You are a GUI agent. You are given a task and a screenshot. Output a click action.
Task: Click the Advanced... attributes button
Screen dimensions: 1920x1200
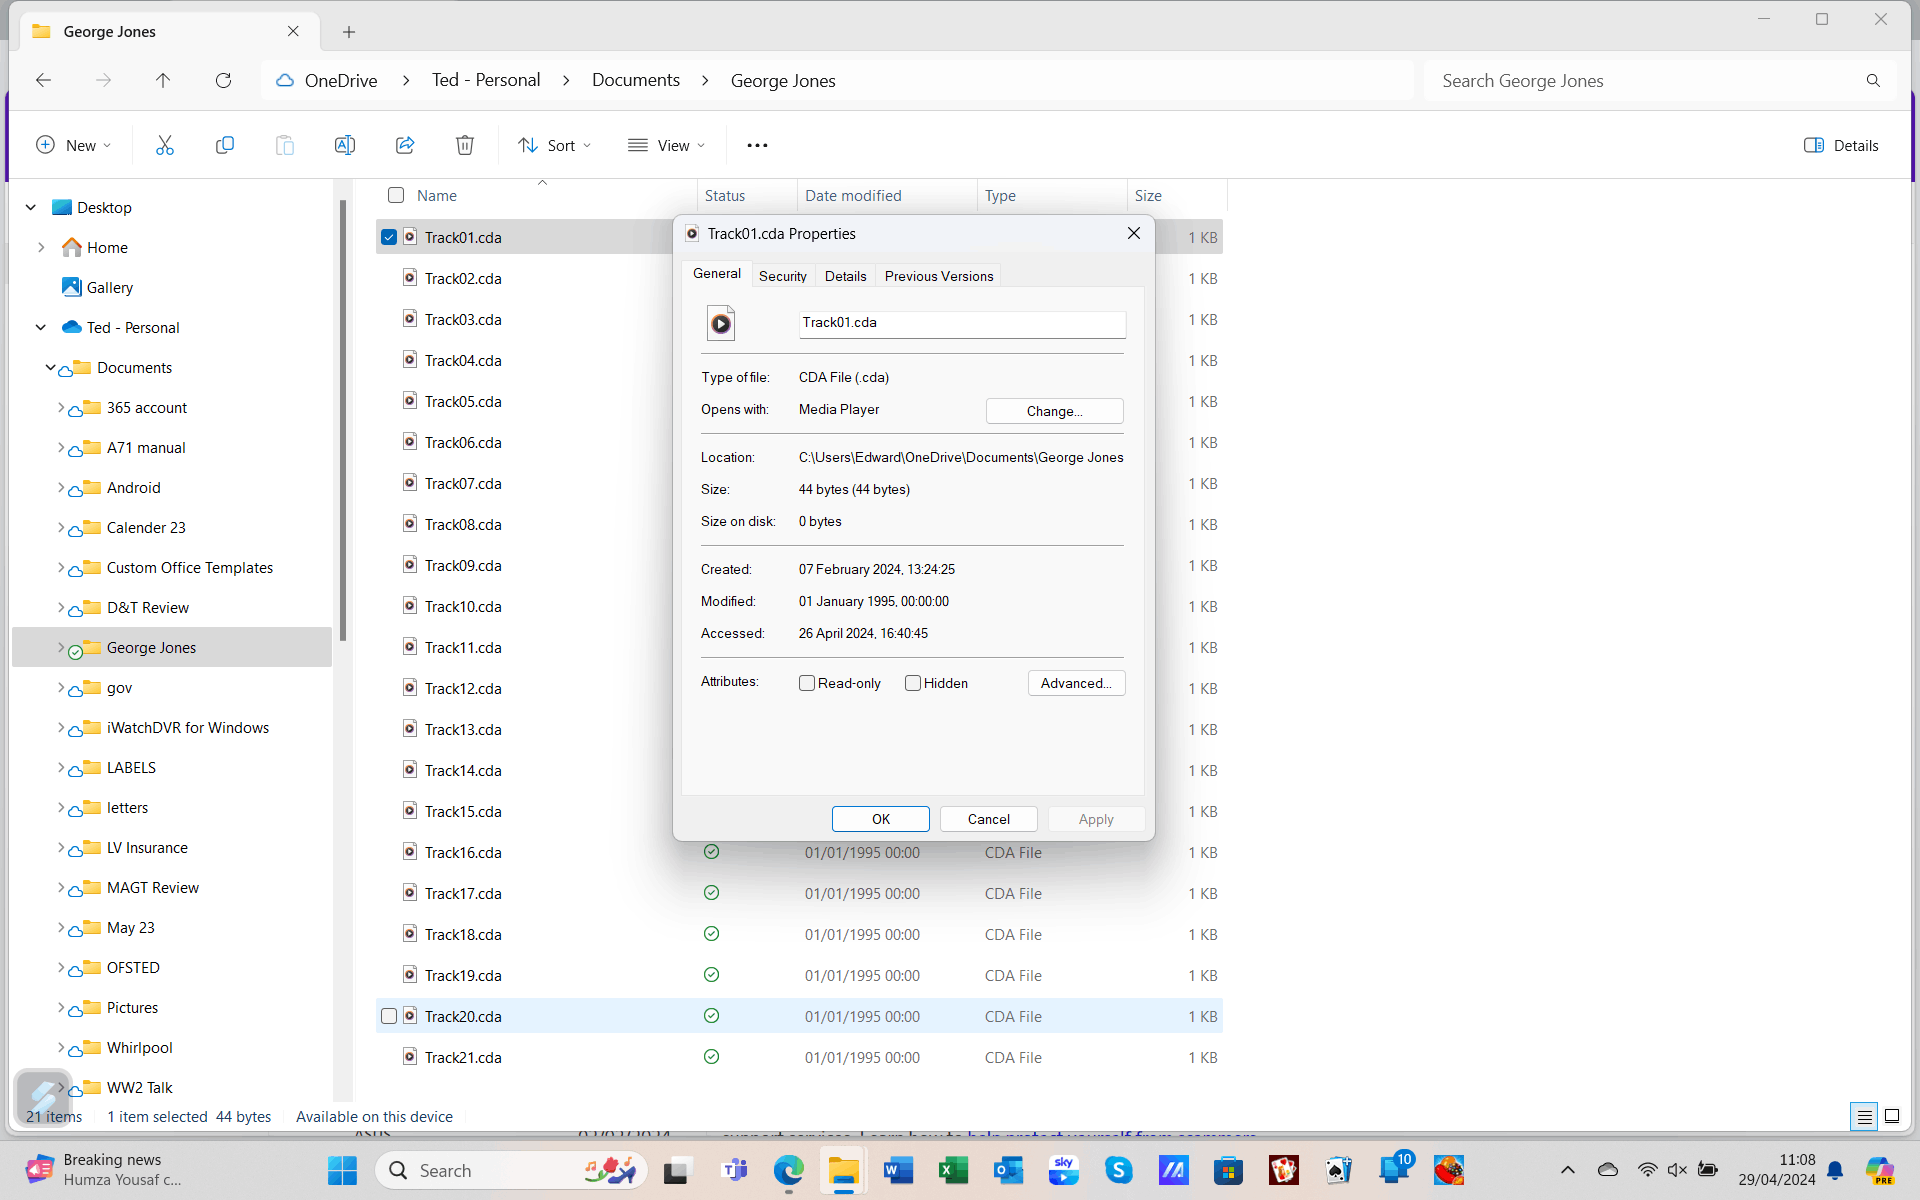[x=1076, y=683]
